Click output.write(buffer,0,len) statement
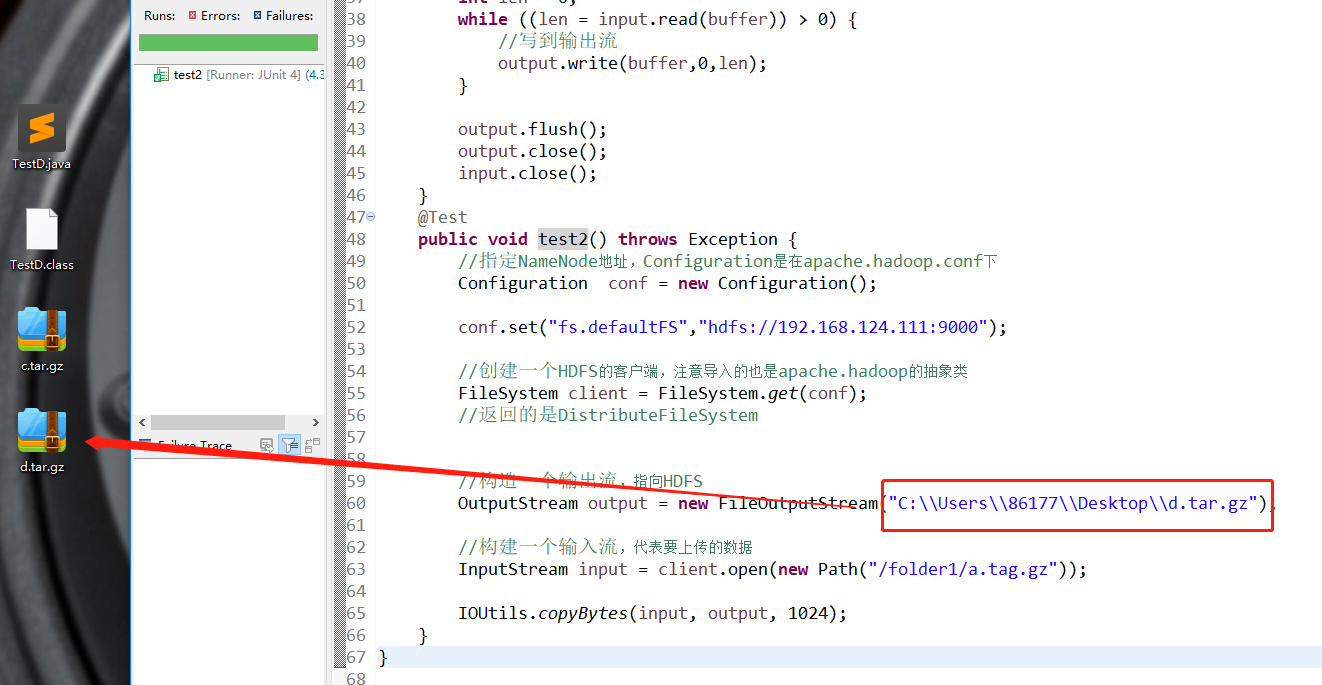1322x685 pixels. 633,63
